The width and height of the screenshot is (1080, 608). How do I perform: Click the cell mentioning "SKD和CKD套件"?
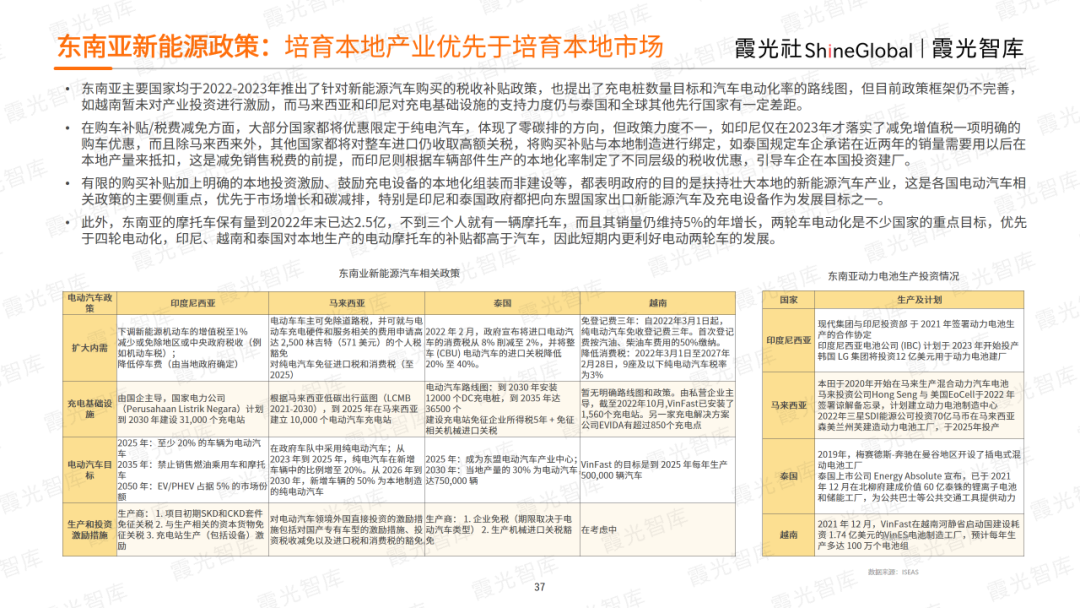point(192,530)
